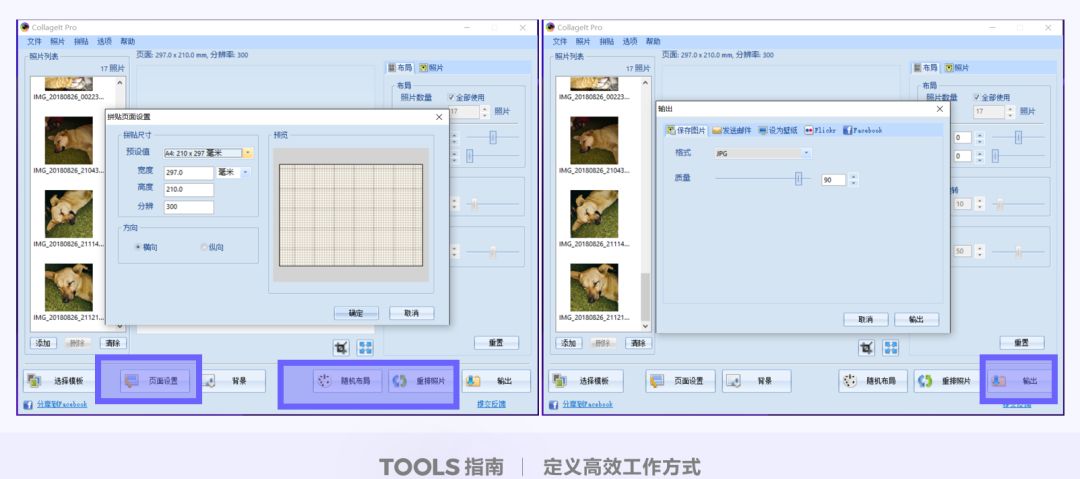Open 提交反馈 link in window with 拼贴页面设置 dialog
1080x479 pixels.
pyautogui.click(x=491, y=405)
